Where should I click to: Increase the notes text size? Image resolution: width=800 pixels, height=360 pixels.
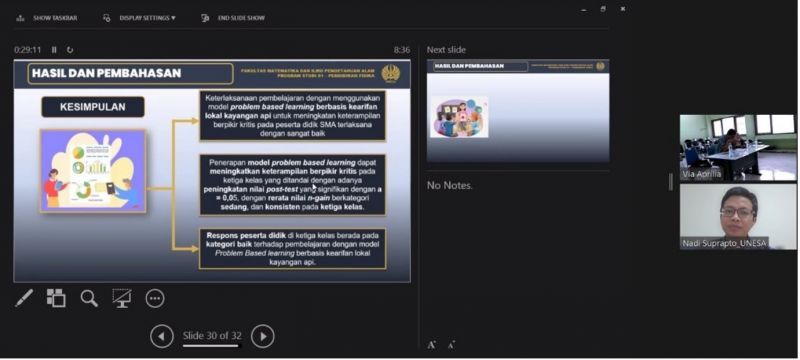coord(432,345)
